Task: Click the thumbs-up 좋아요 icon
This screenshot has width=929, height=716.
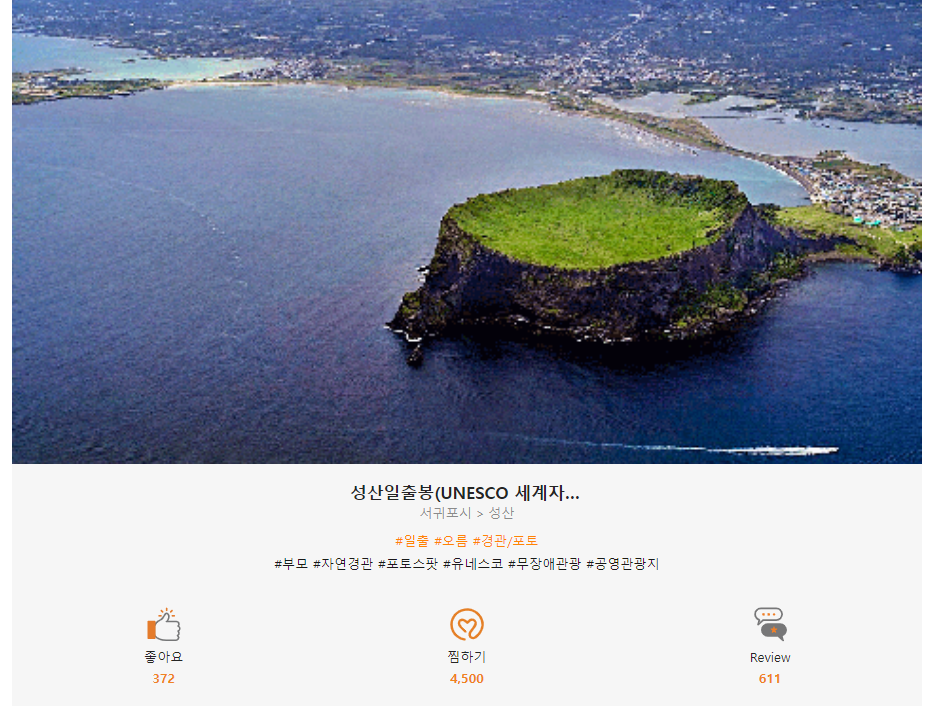Action: click(x=164, y=624)
